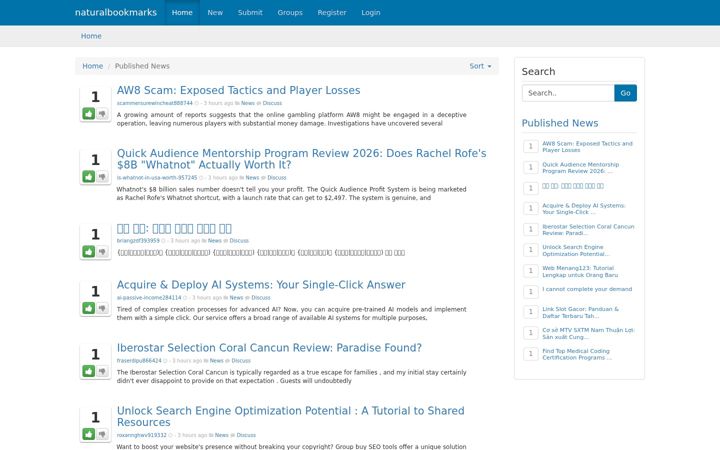The height and width of the screenshot is (450, 720).
Task: Click Discuss under the Iberostar post
Action: (x=241, y=360)
